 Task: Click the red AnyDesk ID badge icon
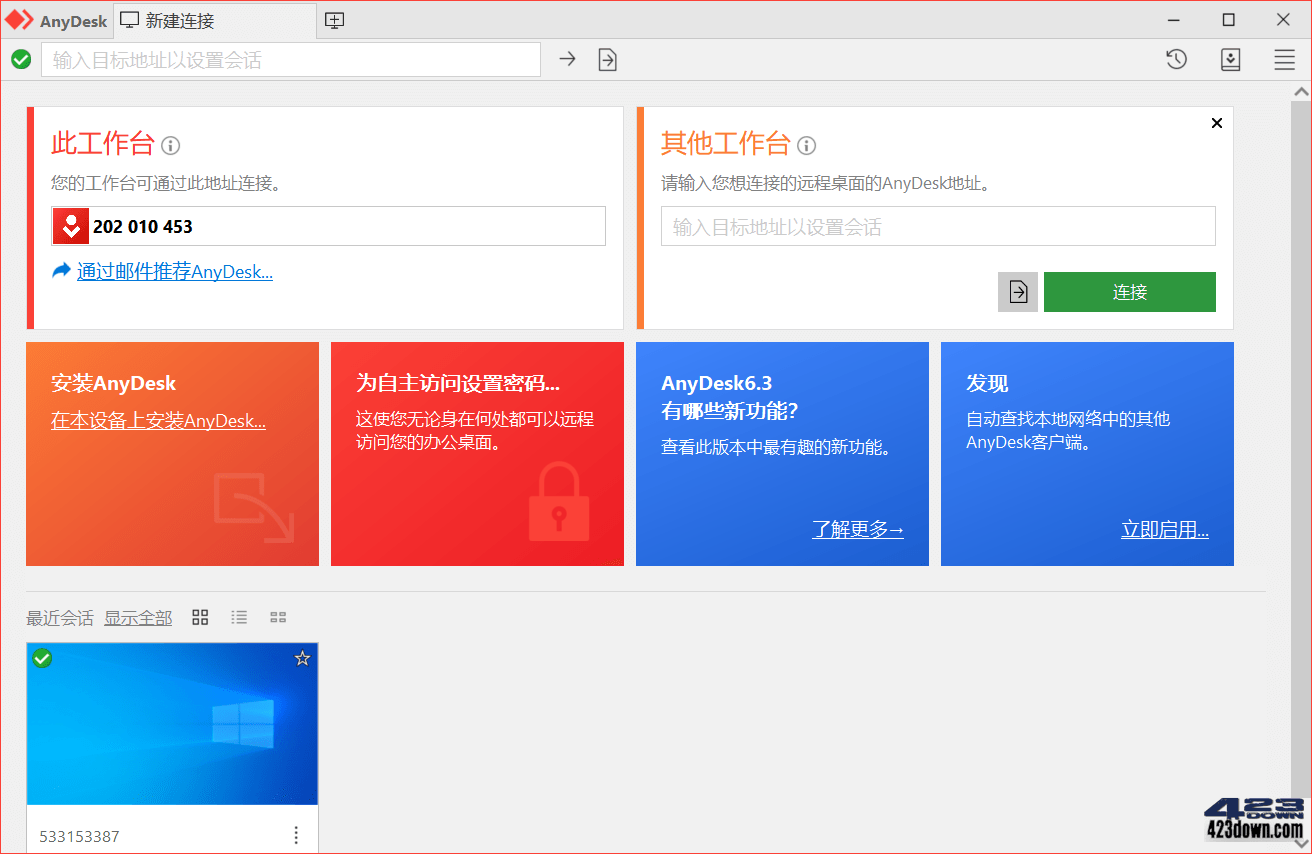pyautogui.click(x=70, y=226)
